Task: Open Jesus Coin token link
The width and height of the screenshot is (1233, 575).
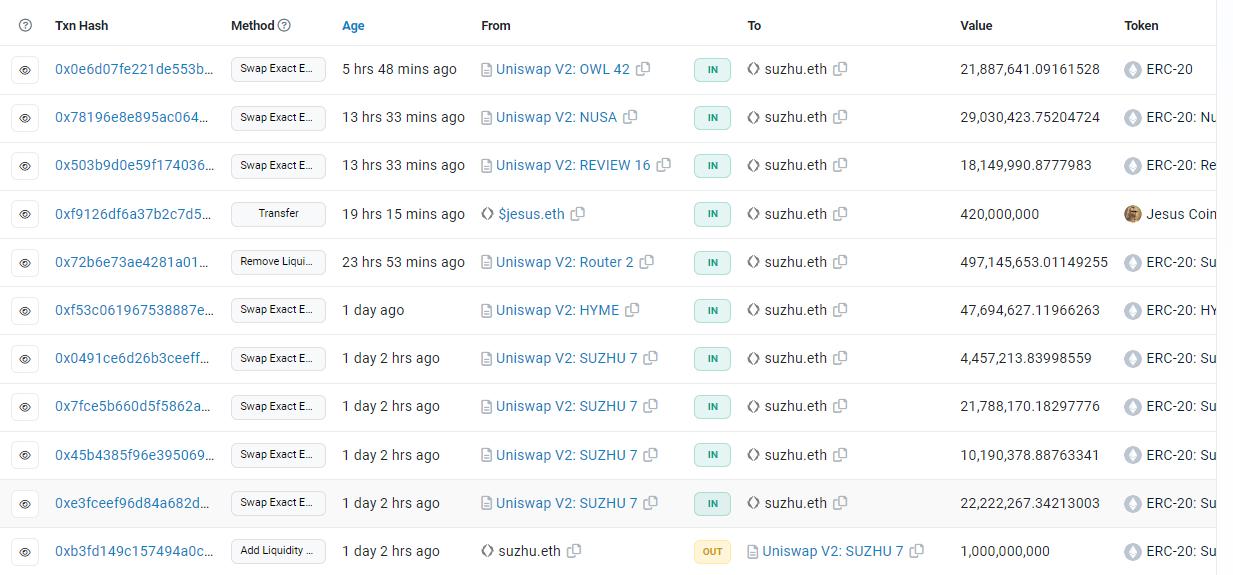Action: [x=1181, y=214]
